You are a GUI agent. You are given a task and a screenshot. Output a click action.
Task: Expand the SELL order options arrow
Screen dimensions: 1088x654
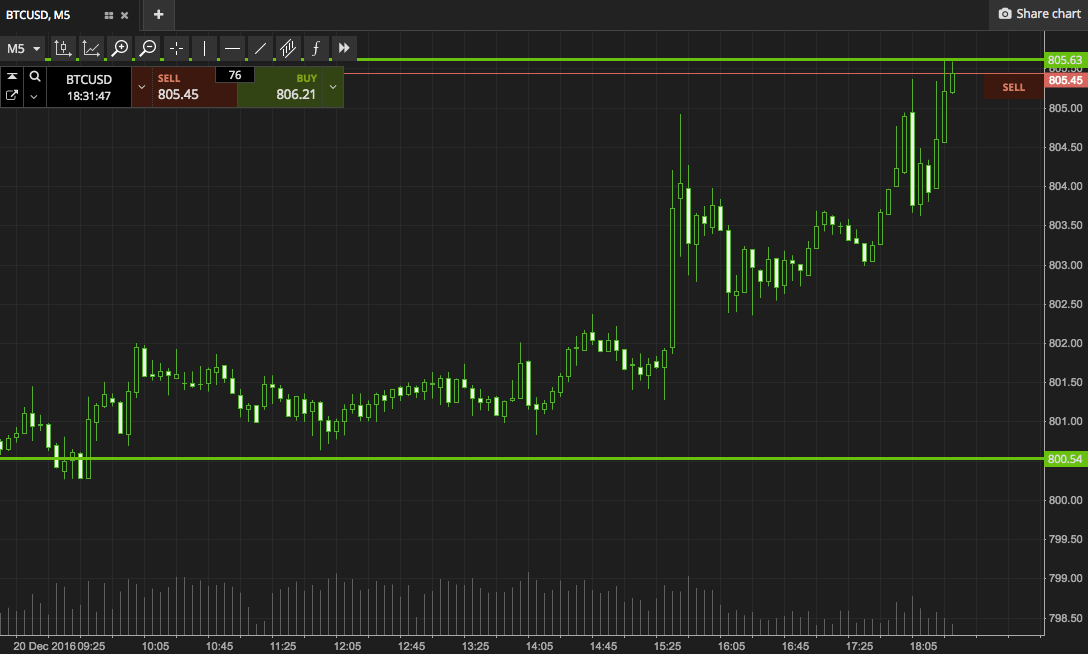tap(141, 87)
